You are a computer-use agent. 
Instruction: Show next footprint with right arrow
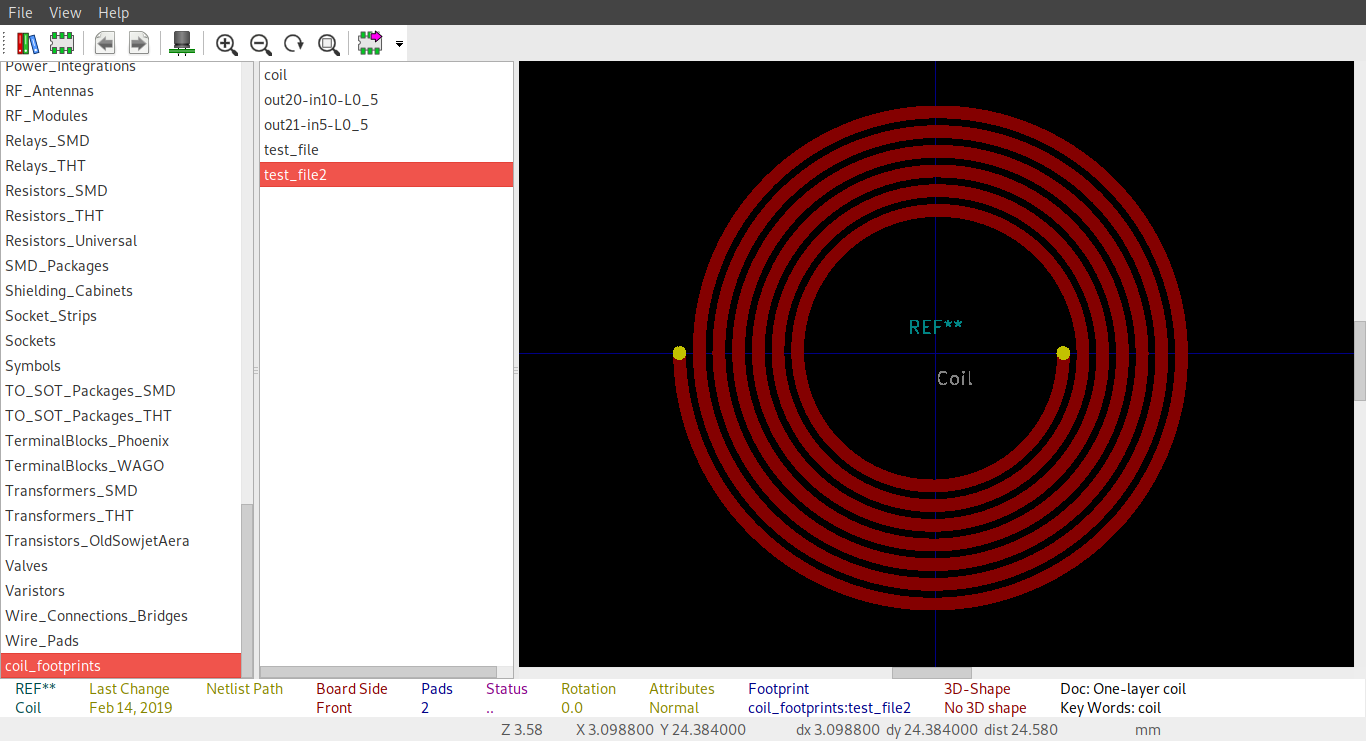(139, 43)
